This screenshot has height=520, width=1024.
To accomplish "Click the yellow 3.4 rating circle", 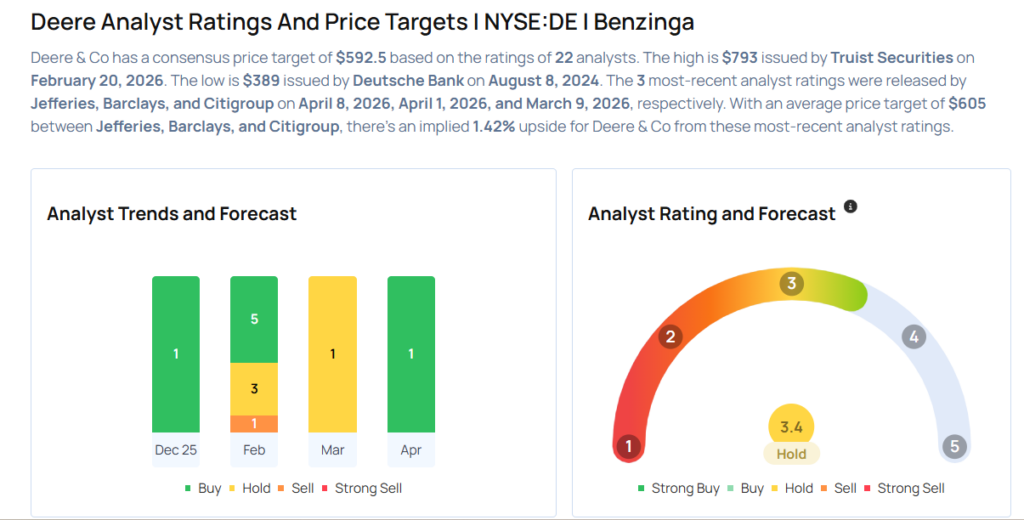I will (791, 427).
